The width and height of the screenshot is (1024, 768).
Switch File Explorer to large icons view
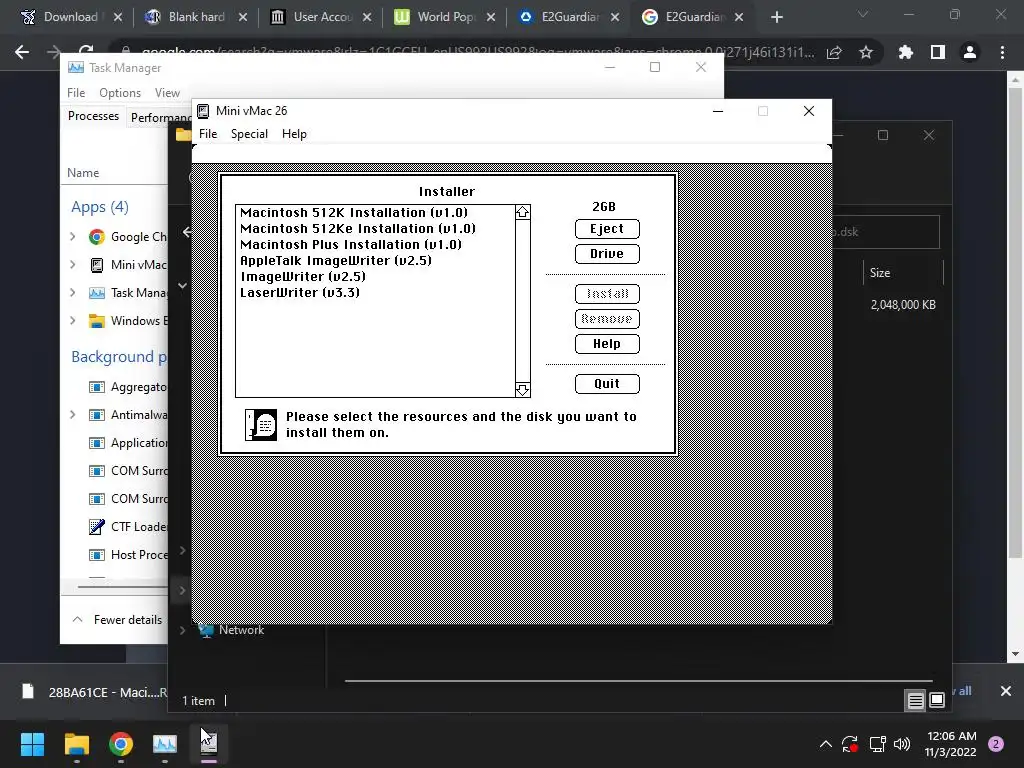click(937, 701)
